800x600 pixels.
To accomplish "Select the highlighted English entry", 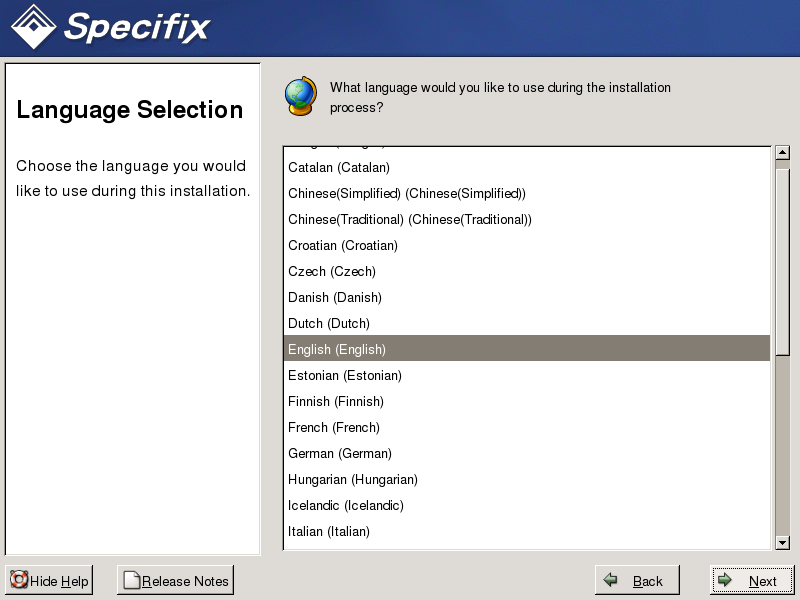I will (x=337, y=350).
